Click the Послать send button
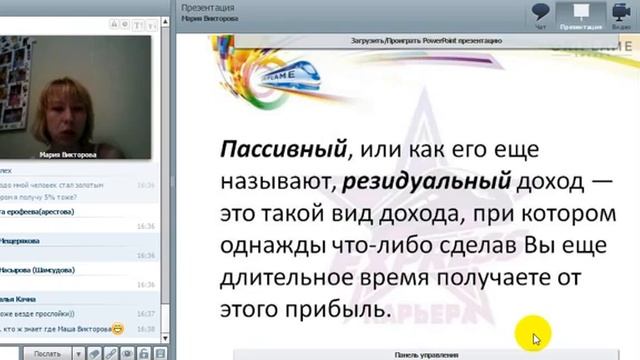 [47, 353]
